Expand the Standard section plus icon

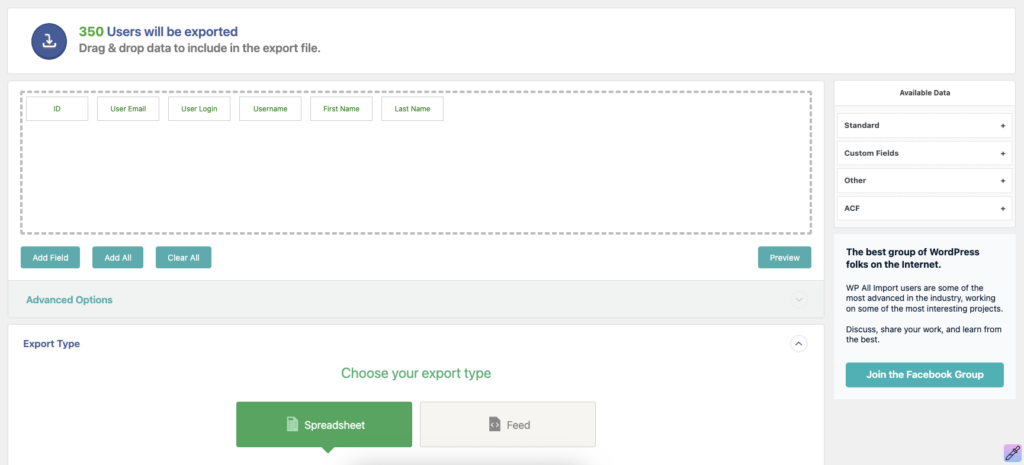[1002, 125]
